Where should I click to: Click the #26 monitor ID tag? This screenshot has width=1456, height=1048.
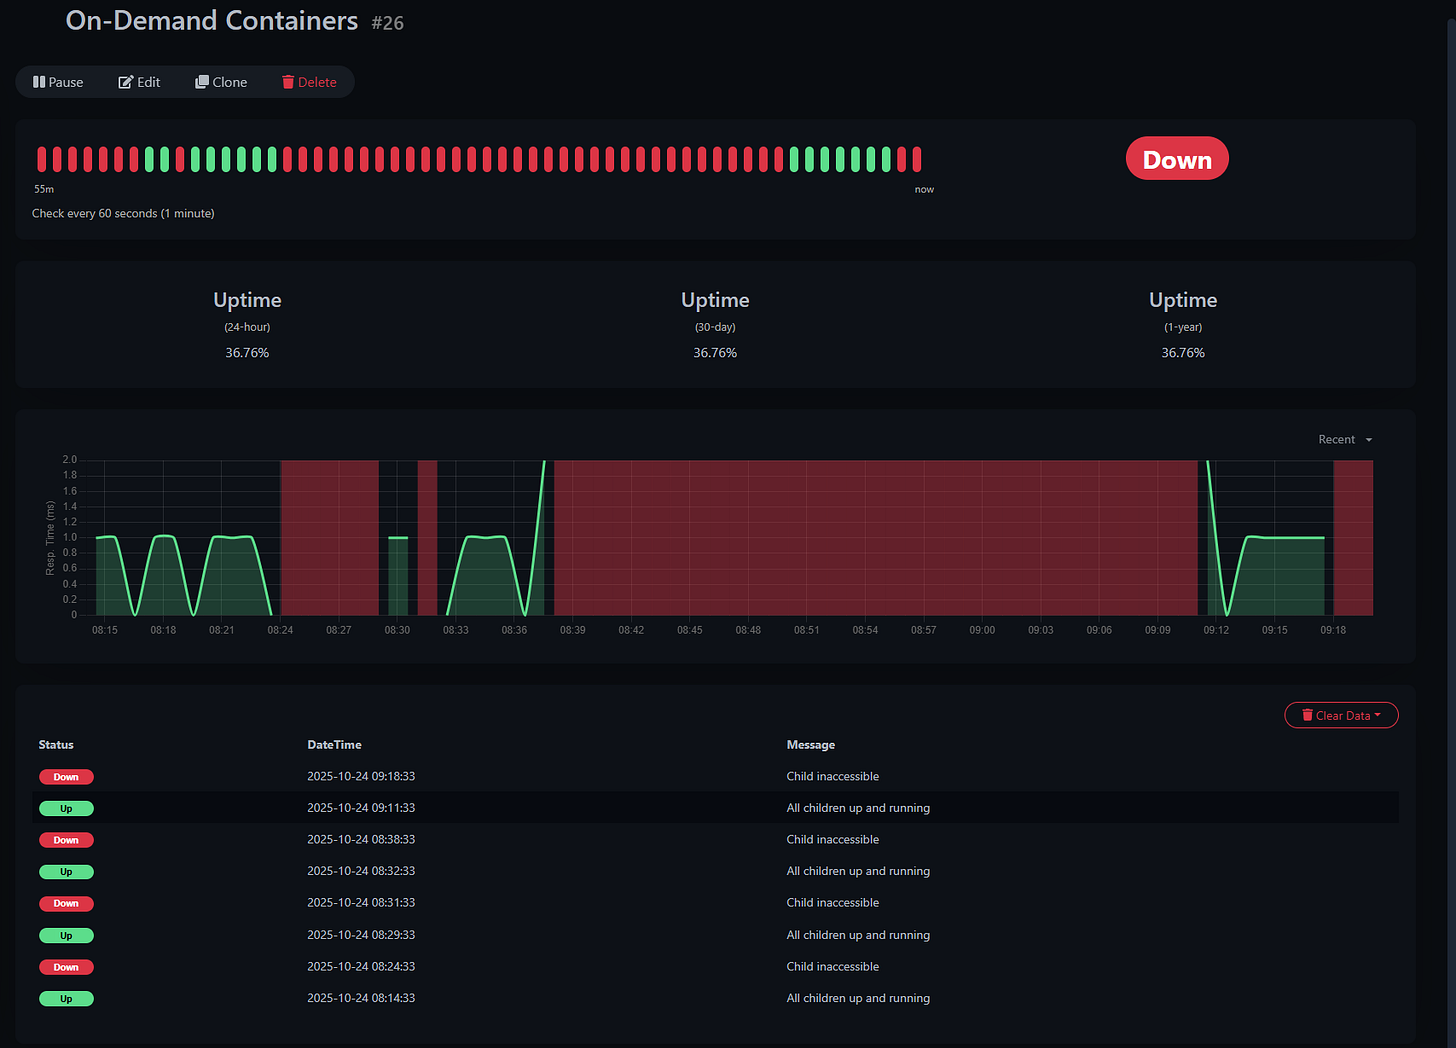(x=388, y=23)
